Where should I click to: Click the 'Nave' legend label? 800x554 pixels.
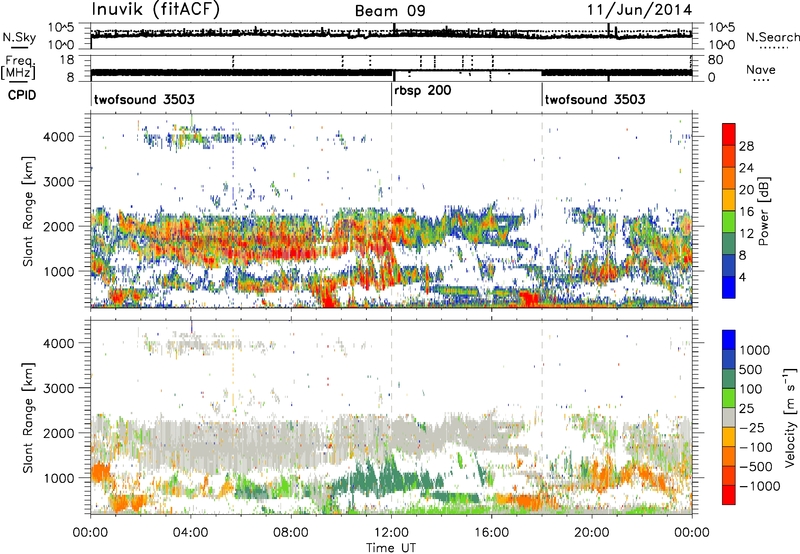[760, 69]
